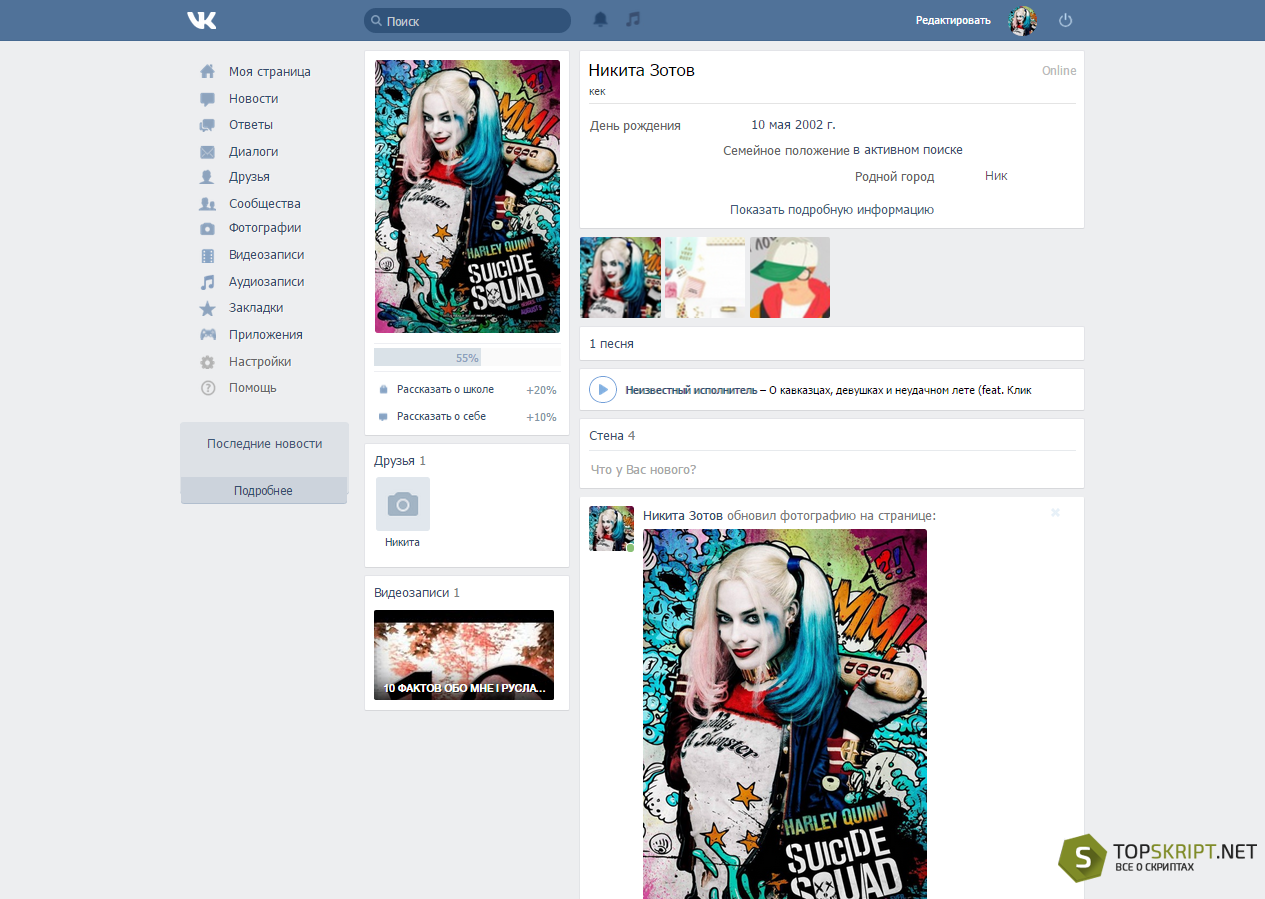Open Настройки menu entry
The image size is (1265, 899).
260,362
